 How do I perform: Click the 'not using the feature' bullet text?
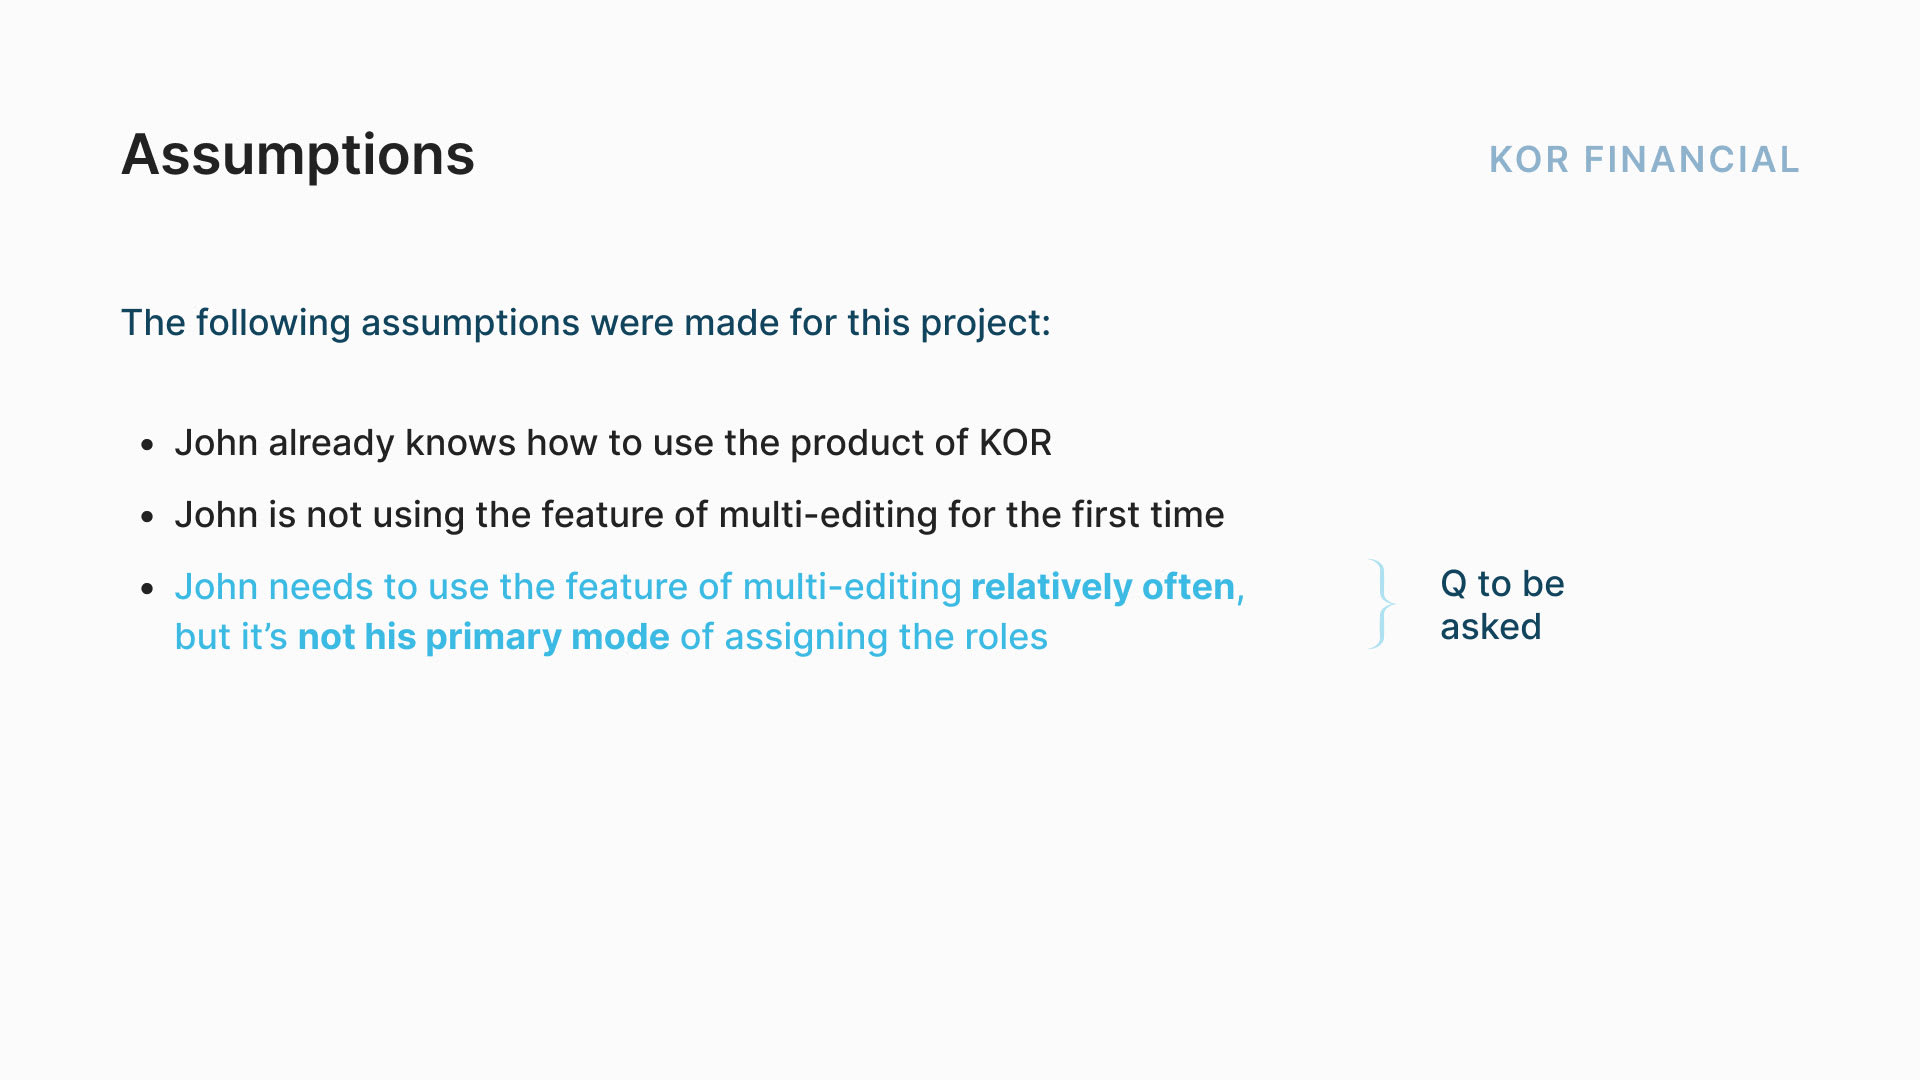[699, 515]
